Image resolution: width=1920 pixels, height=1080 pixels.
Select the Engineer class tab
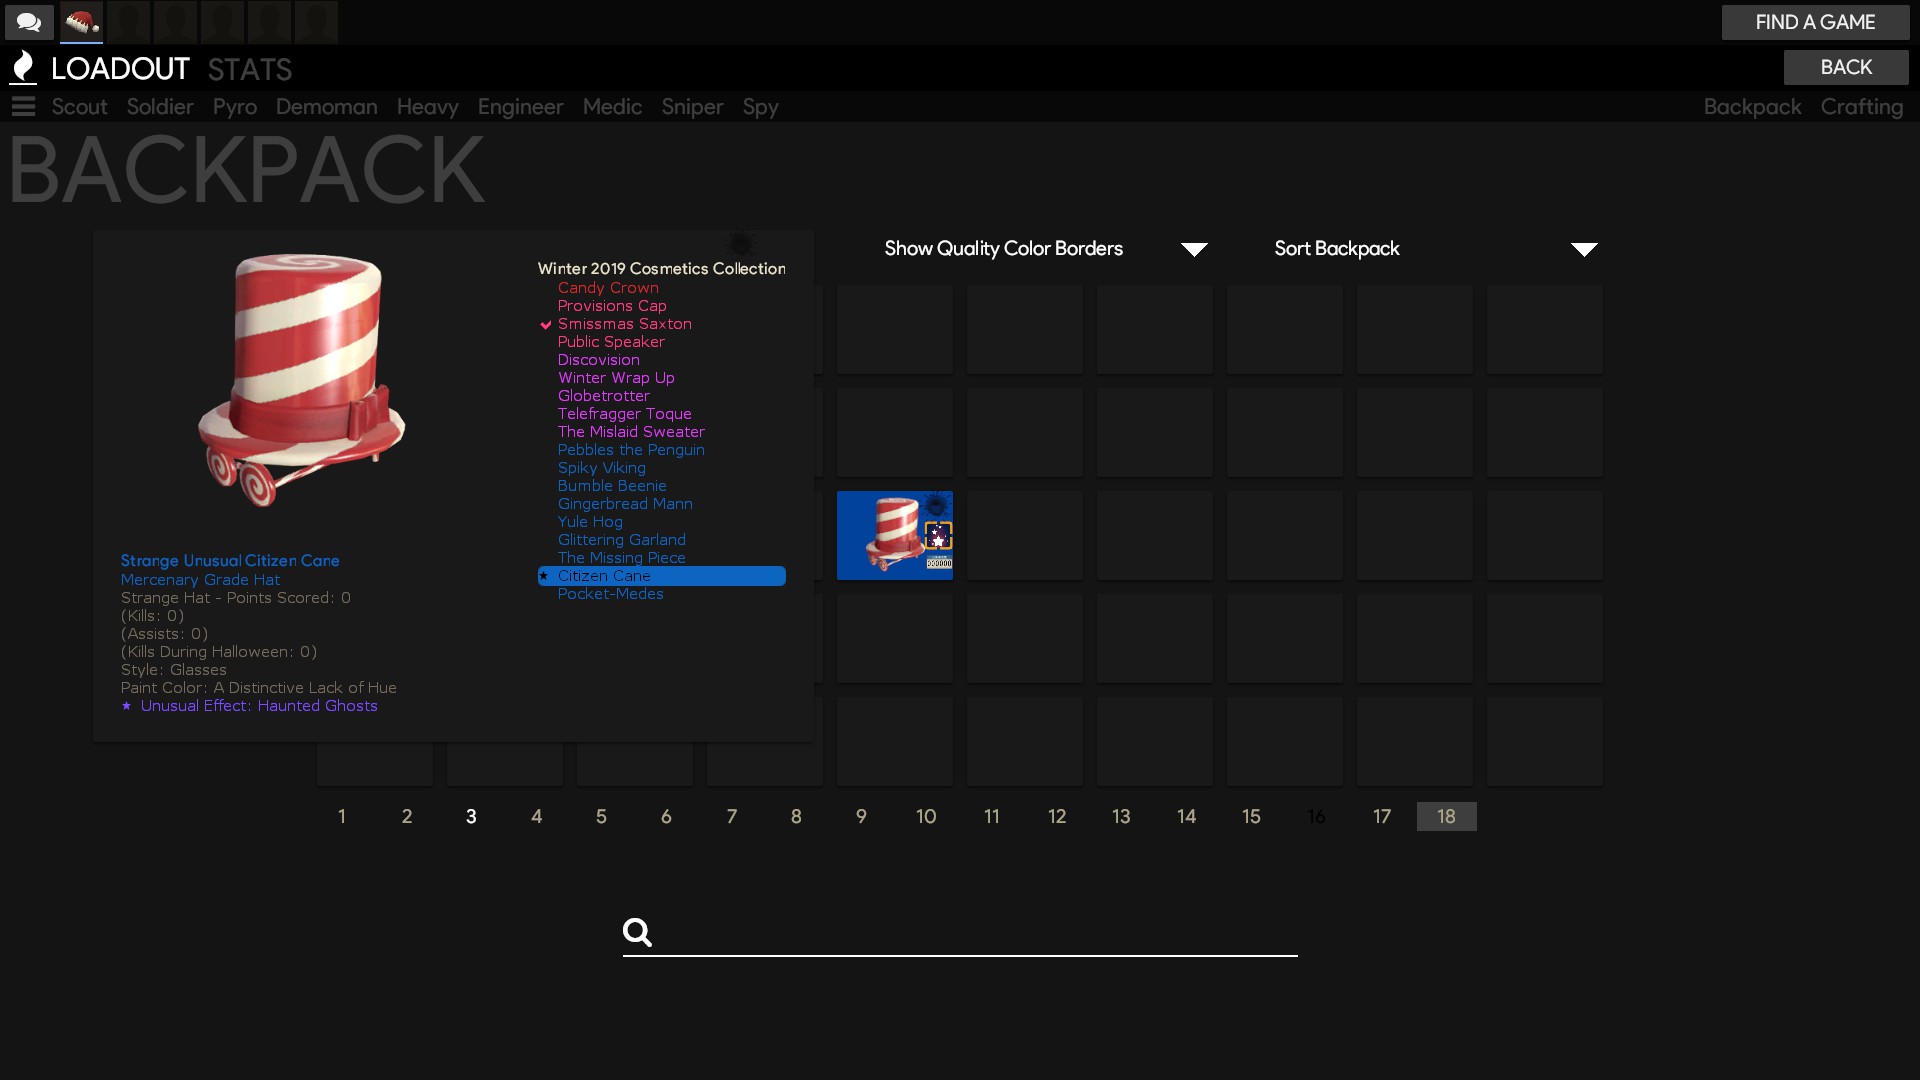point(520,107)
